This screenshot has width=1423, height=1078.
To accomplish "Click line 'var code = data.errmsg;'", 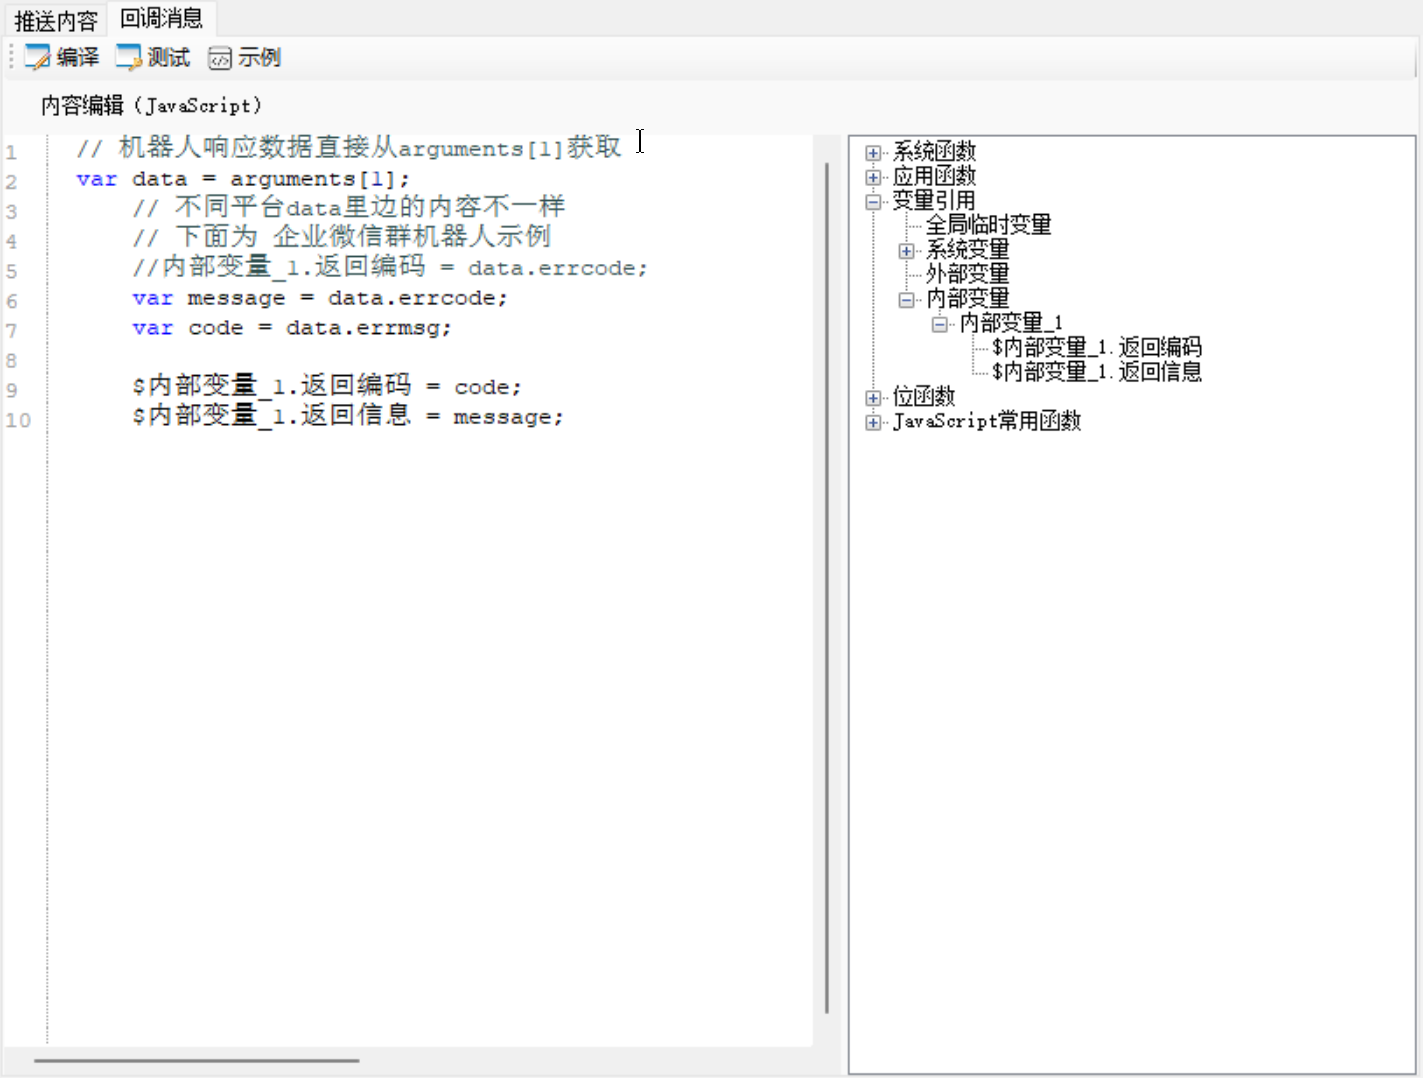I will coord(292,328).
